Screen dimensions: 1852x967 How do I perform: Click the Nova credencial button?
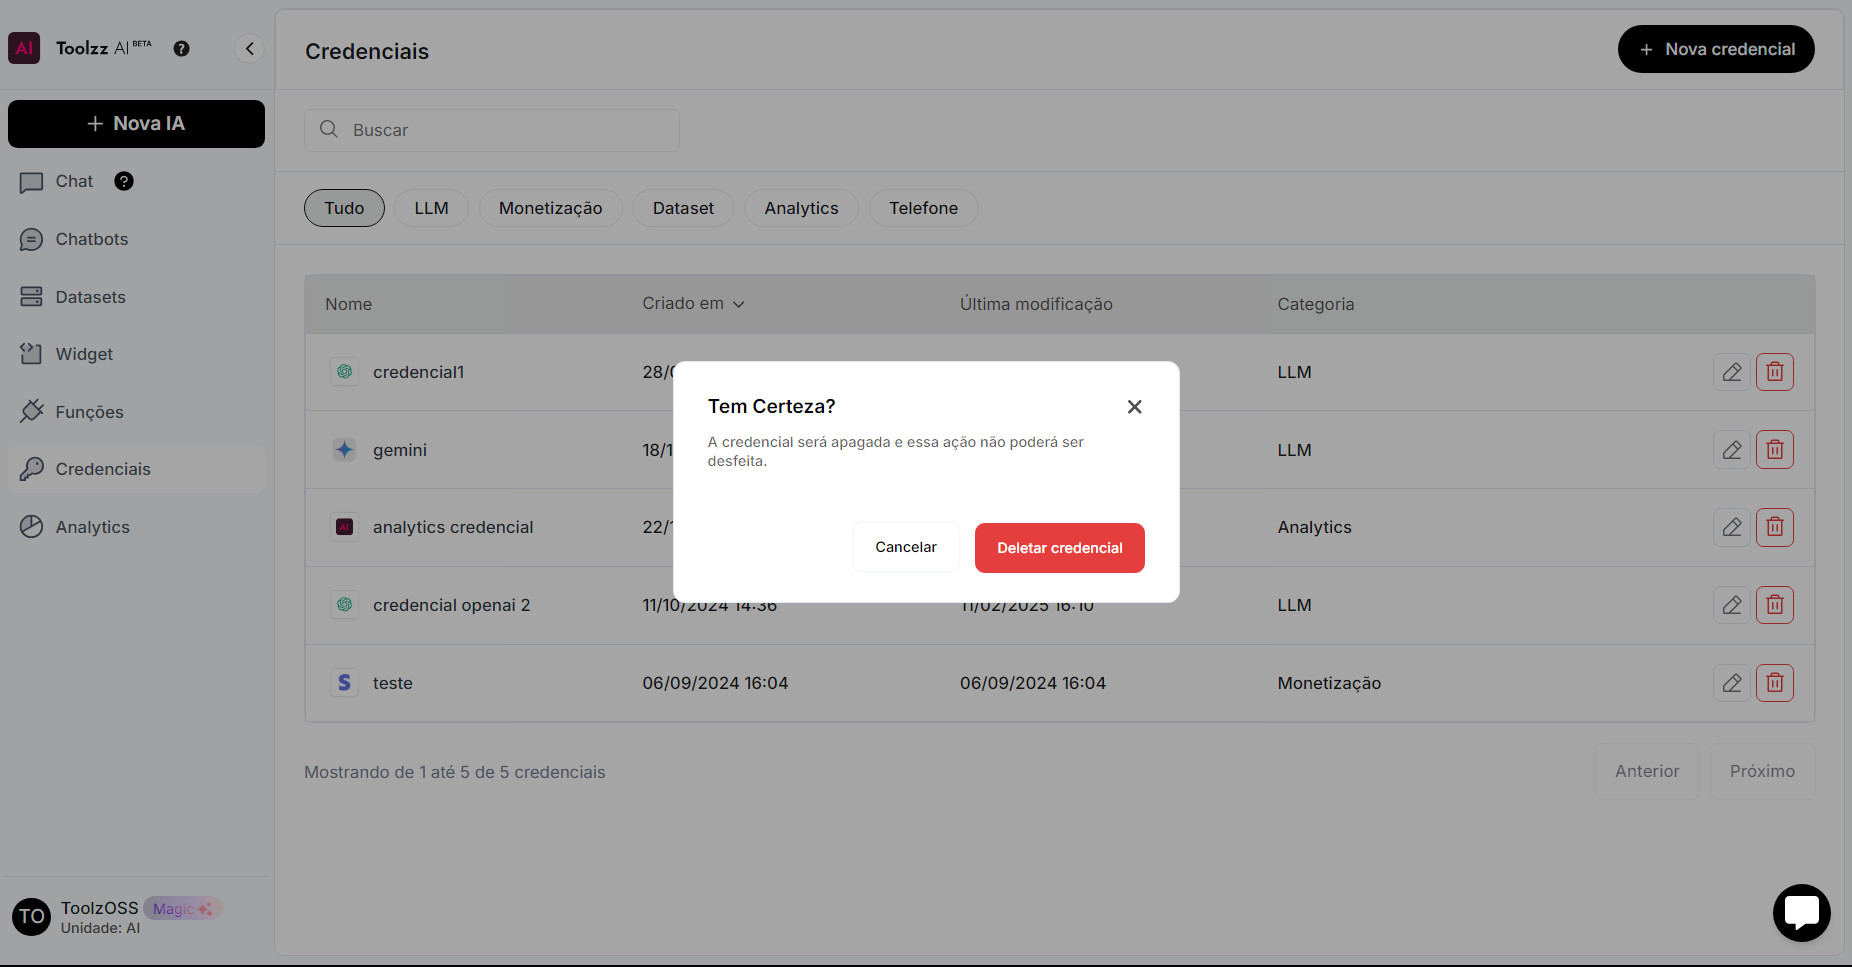(x=1716, y=49)
